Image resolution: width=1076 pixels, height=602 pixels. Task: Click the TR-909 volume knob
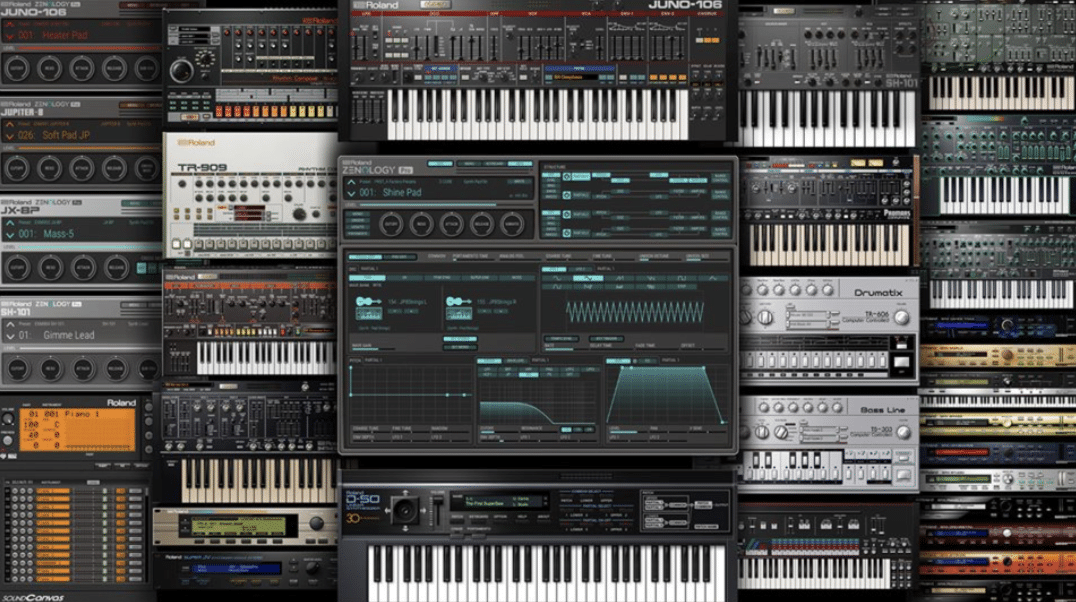tap(299, 214)
